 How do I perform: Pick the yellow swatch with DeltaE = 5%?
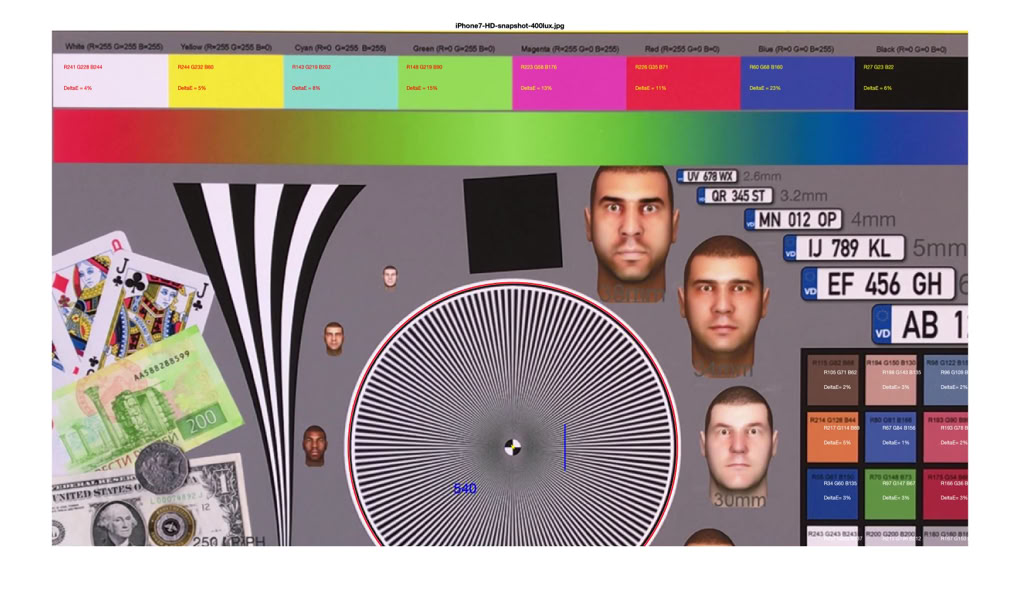coord(226,81)
